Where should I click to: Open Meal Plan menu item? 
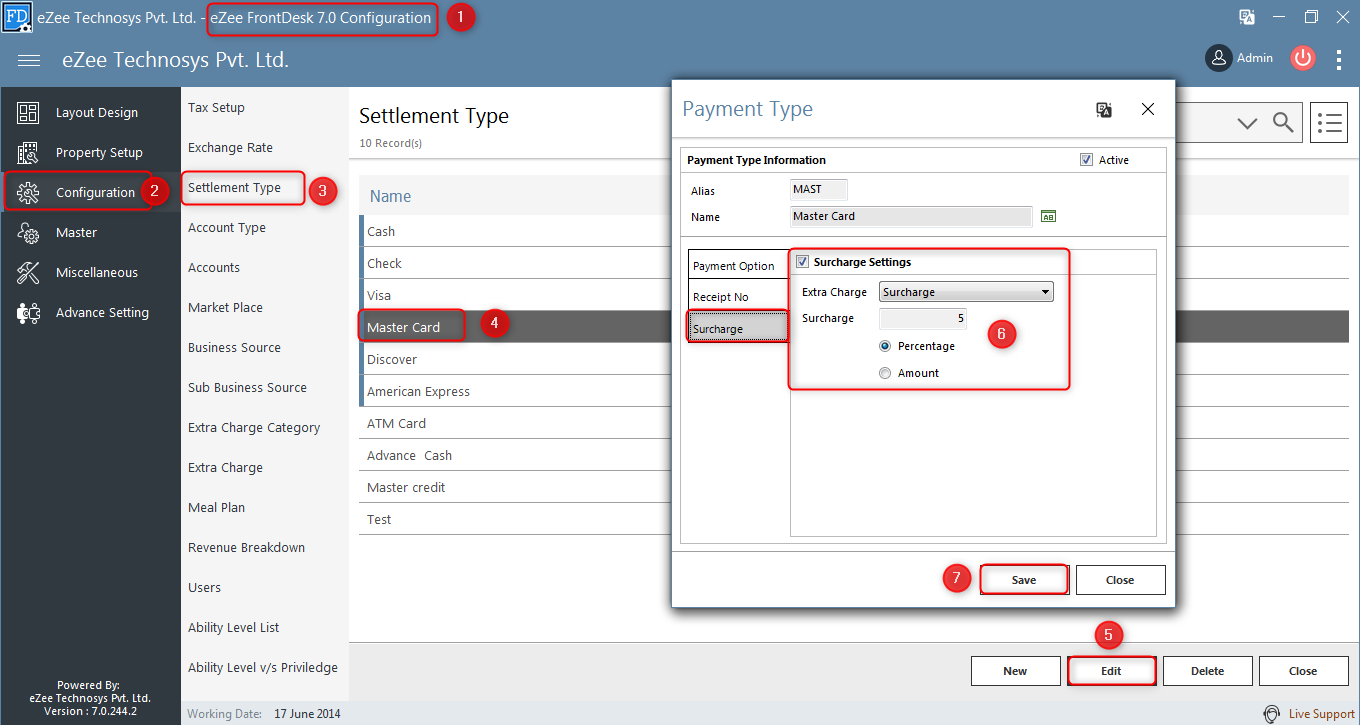pyautogui.click(x=216, y=508)
